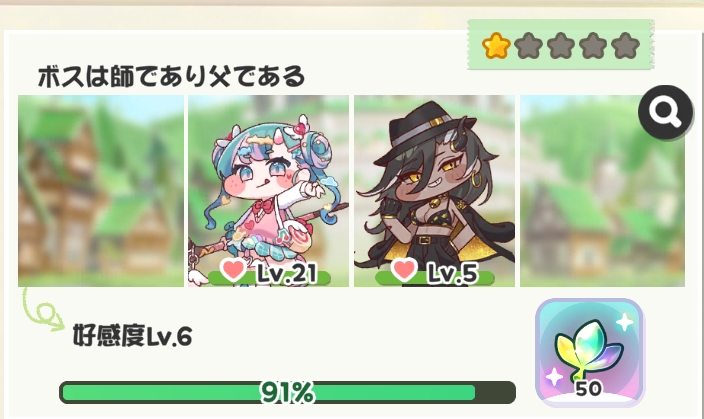Select the black fedora character card
Viewport: 704px width, 419px height.
pos(434,191)
